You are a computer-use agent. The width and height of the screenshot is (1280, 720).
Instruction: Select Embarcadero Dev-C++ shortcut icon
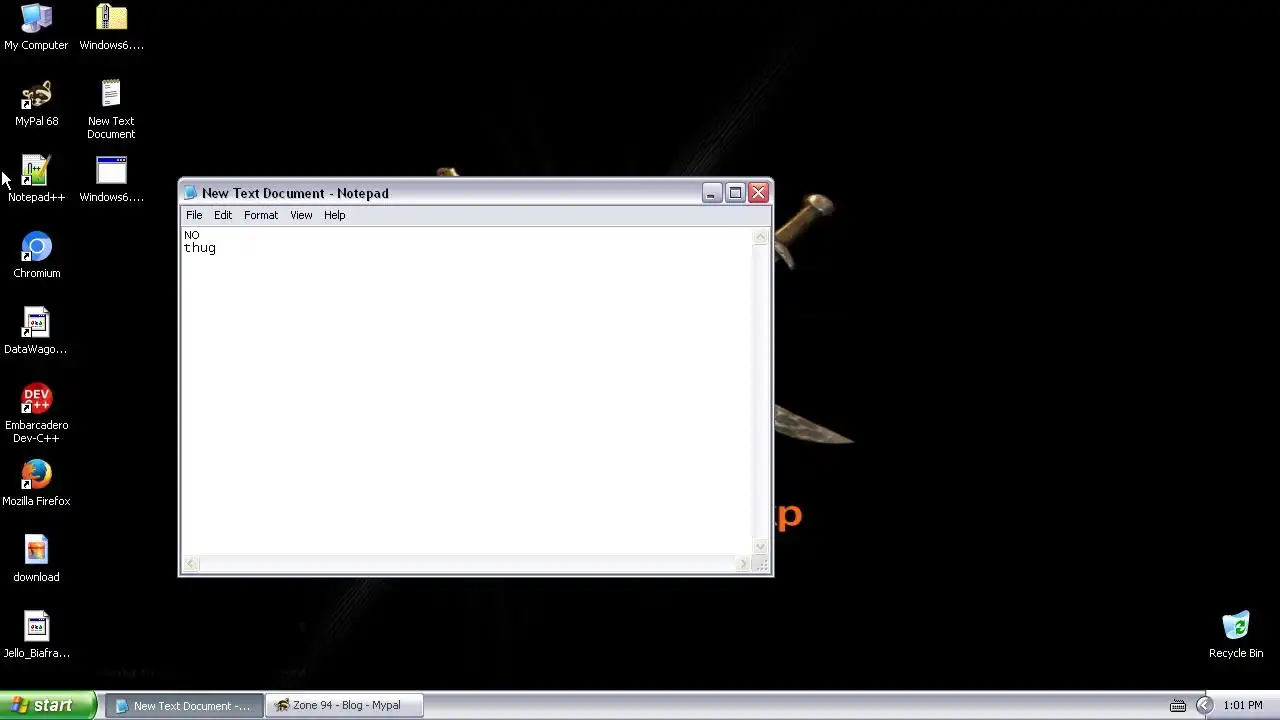36,413
